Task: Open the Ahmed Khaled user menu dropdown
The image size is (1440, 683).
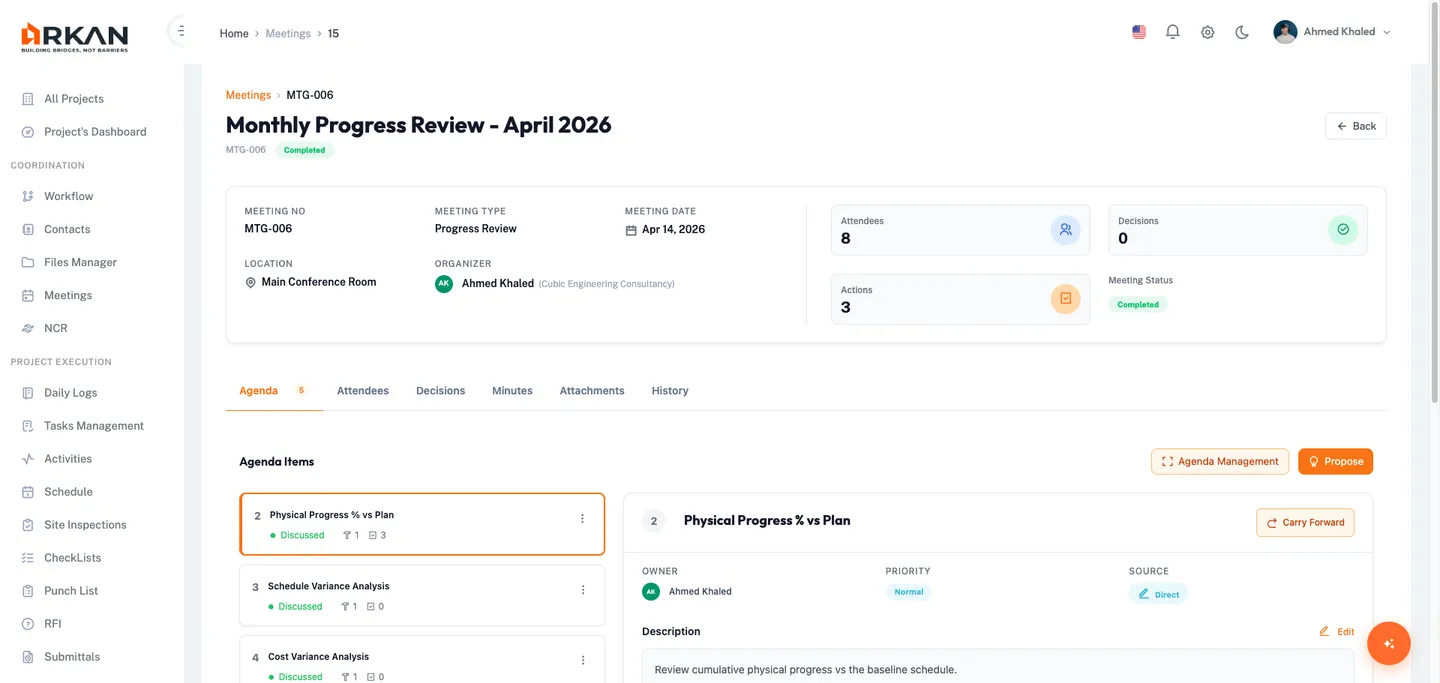Action: point(1332,32)
